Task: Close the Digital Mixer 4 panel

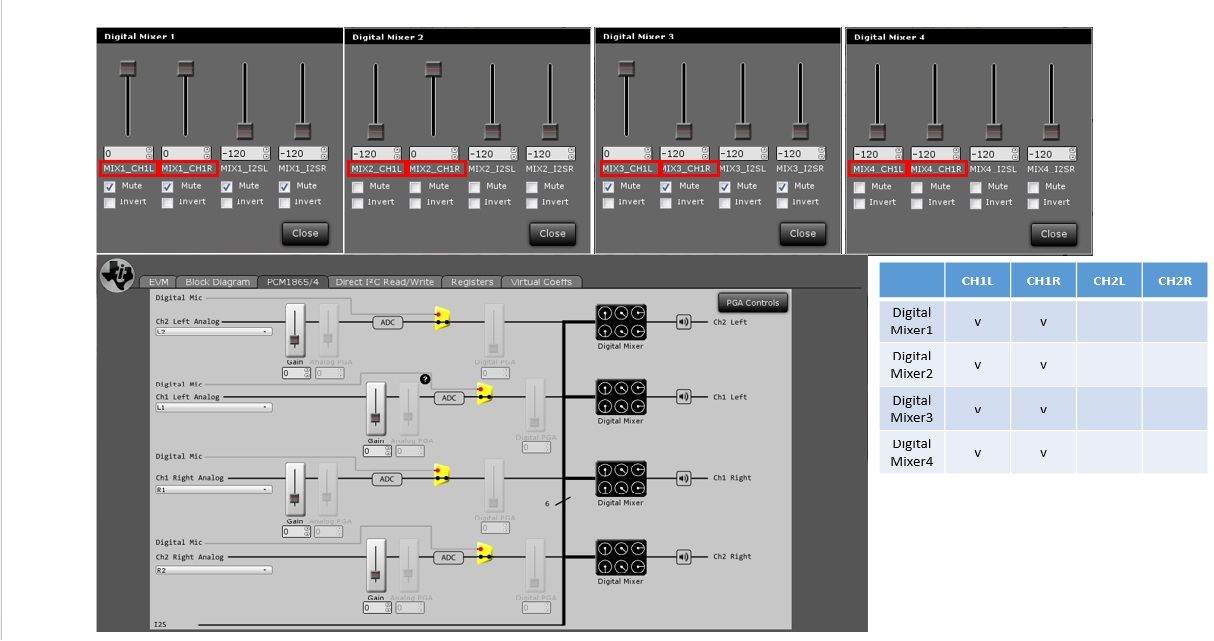Action: coord(1054,233)
